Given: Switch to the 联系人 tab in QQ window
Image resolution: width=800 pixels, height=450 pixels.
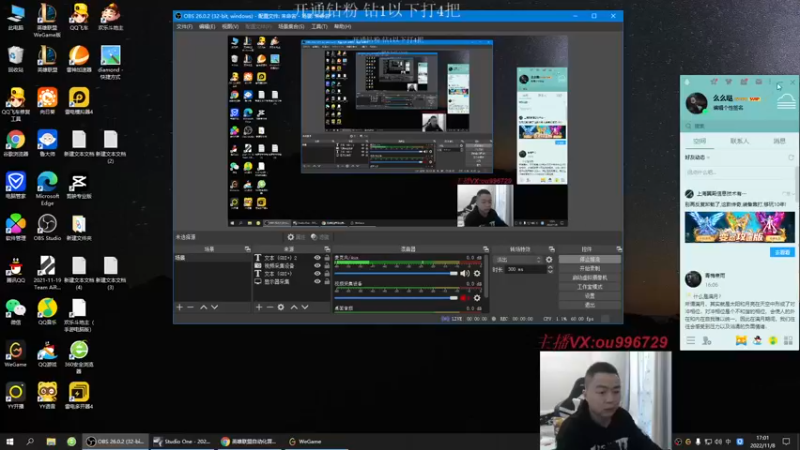Looking at the screenshot, I should [739, 141].
